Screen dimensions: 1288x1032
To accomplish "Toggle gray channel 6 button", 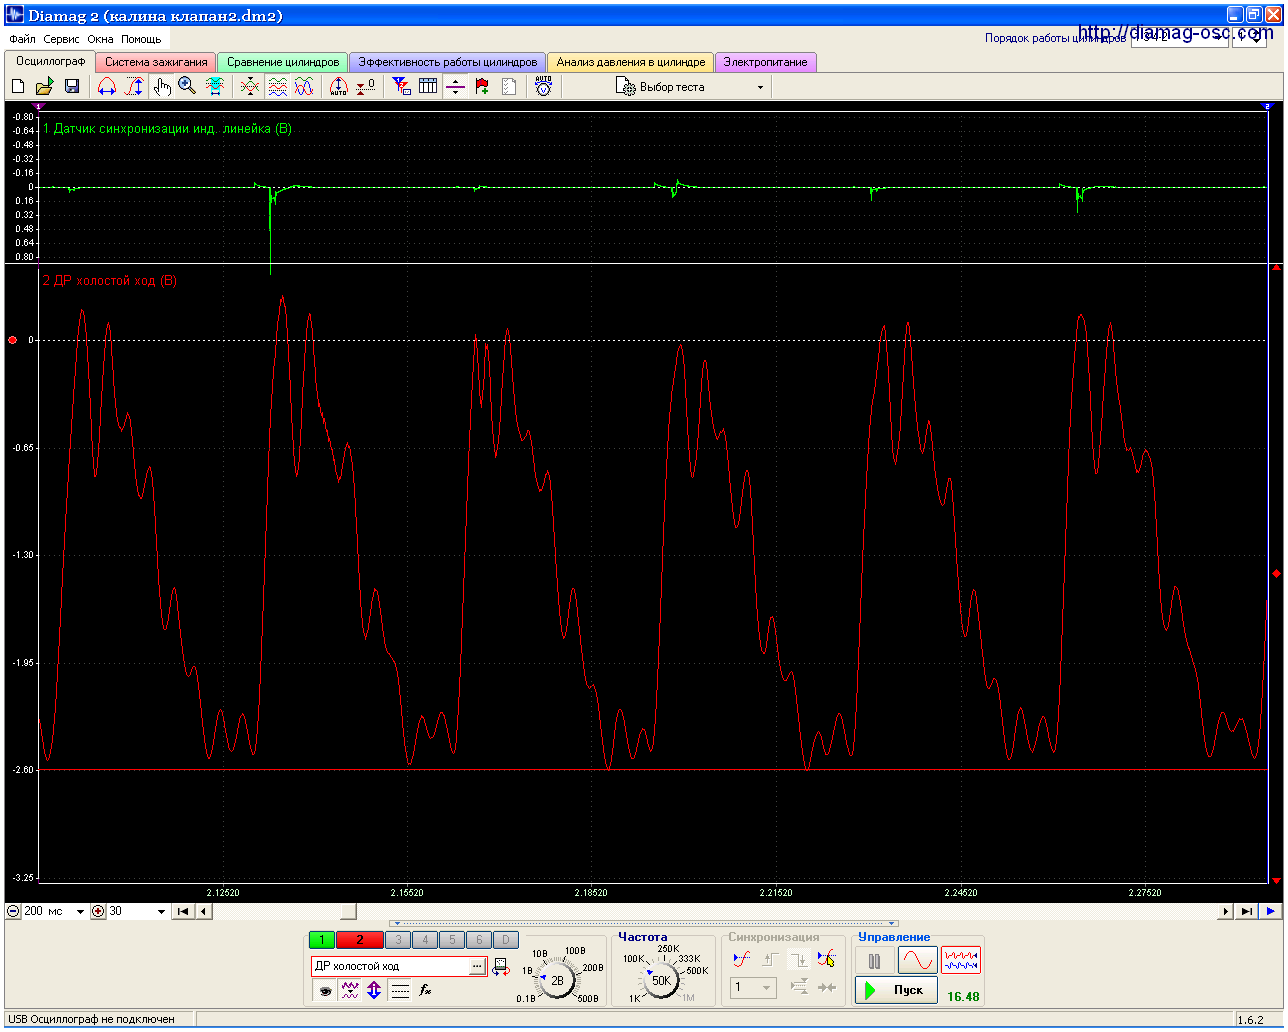I will [479, 939].
